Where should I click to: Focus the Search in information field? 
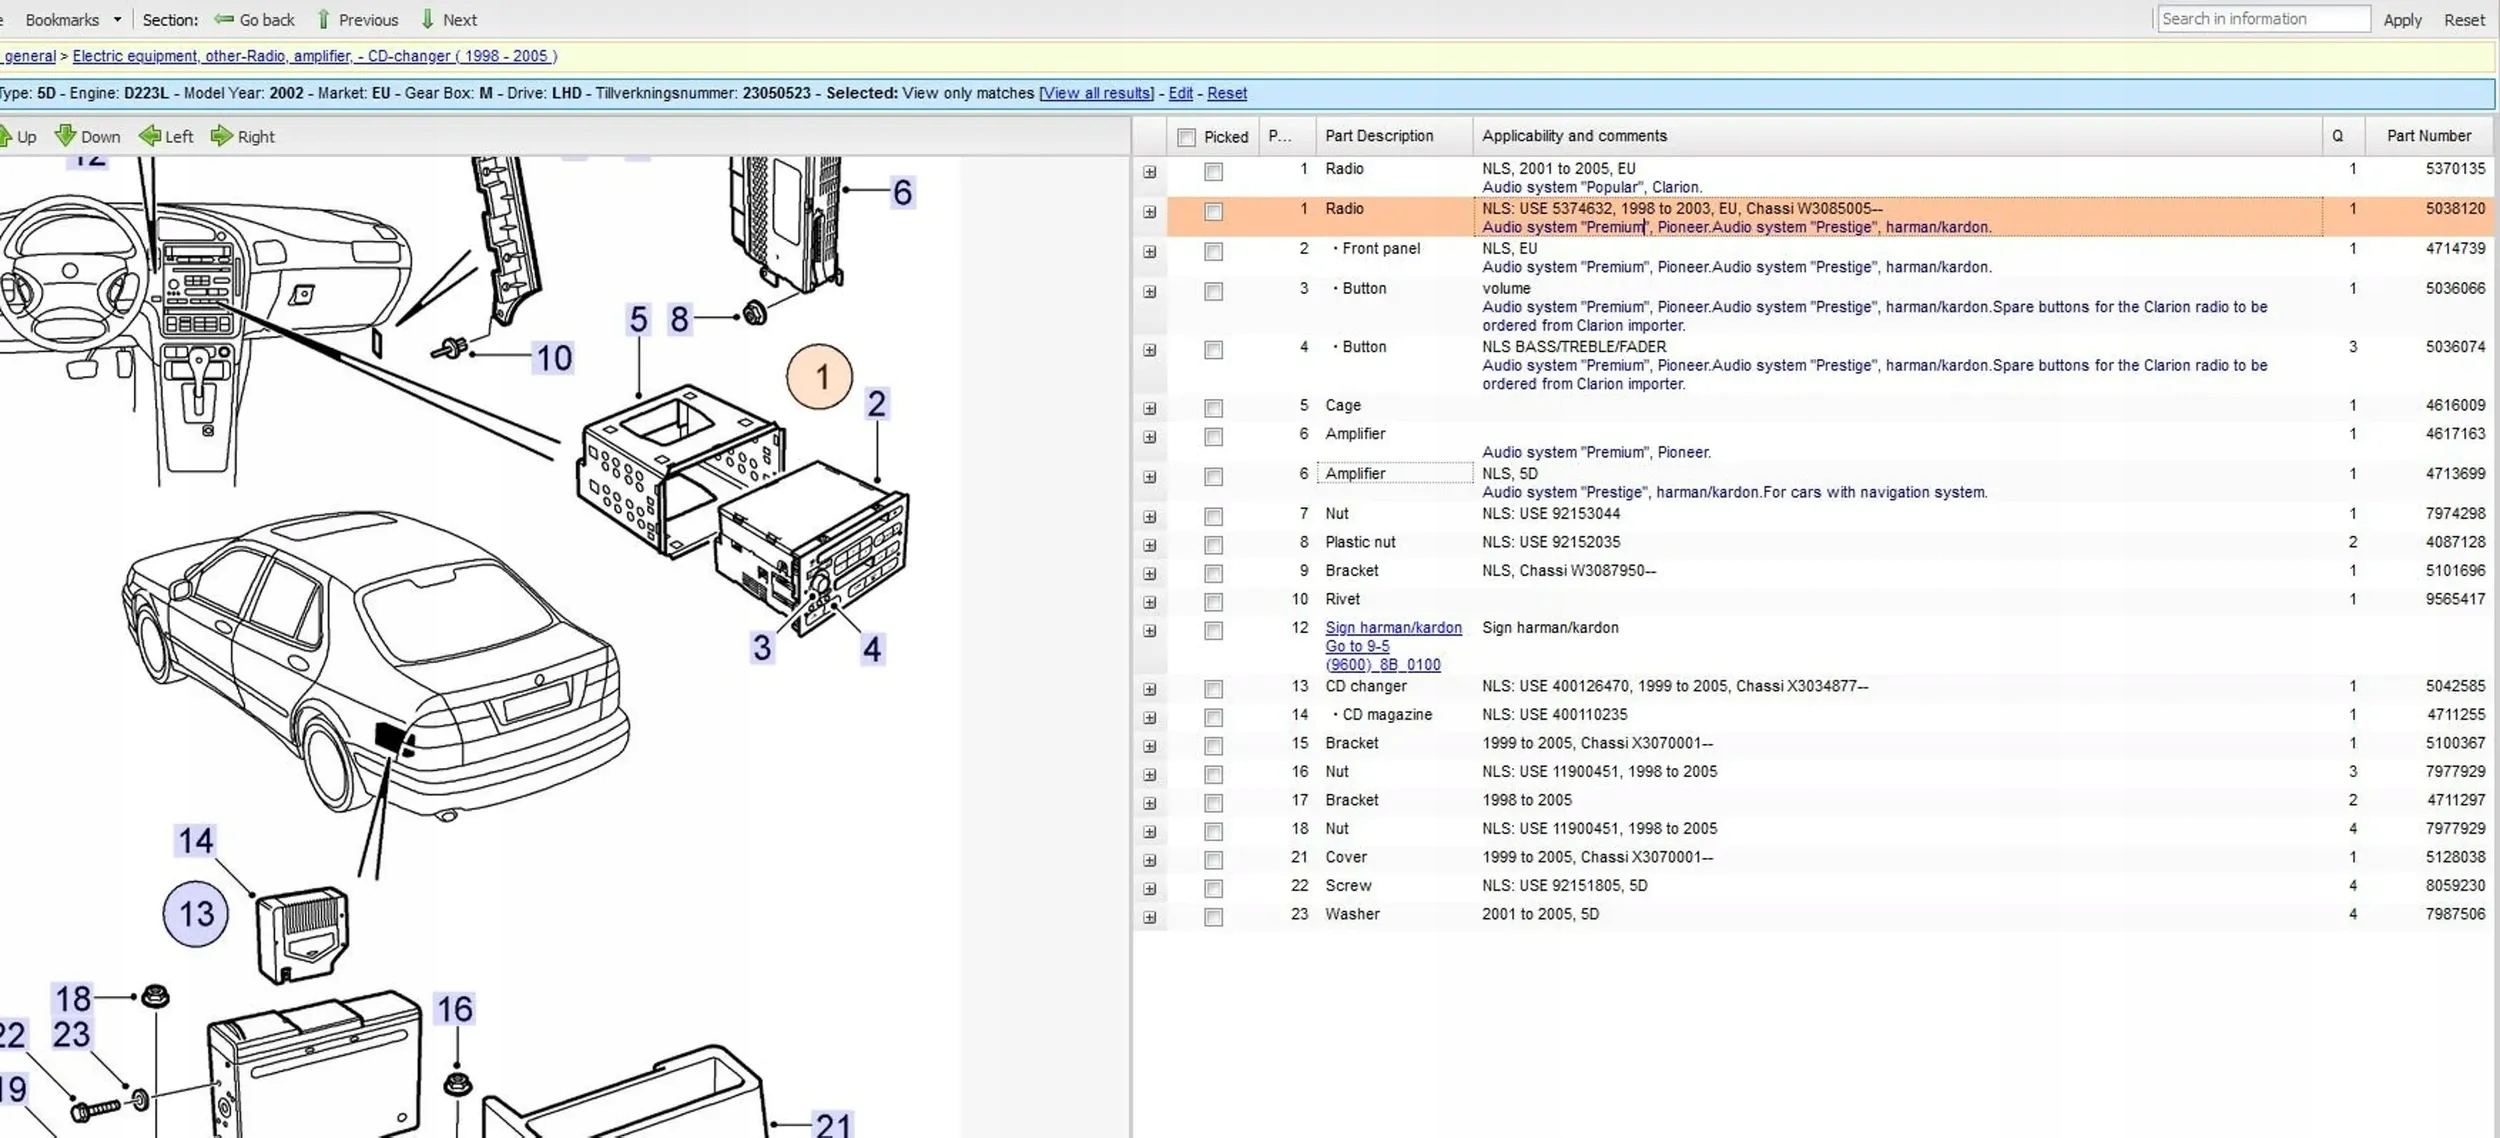[2262, 19]
